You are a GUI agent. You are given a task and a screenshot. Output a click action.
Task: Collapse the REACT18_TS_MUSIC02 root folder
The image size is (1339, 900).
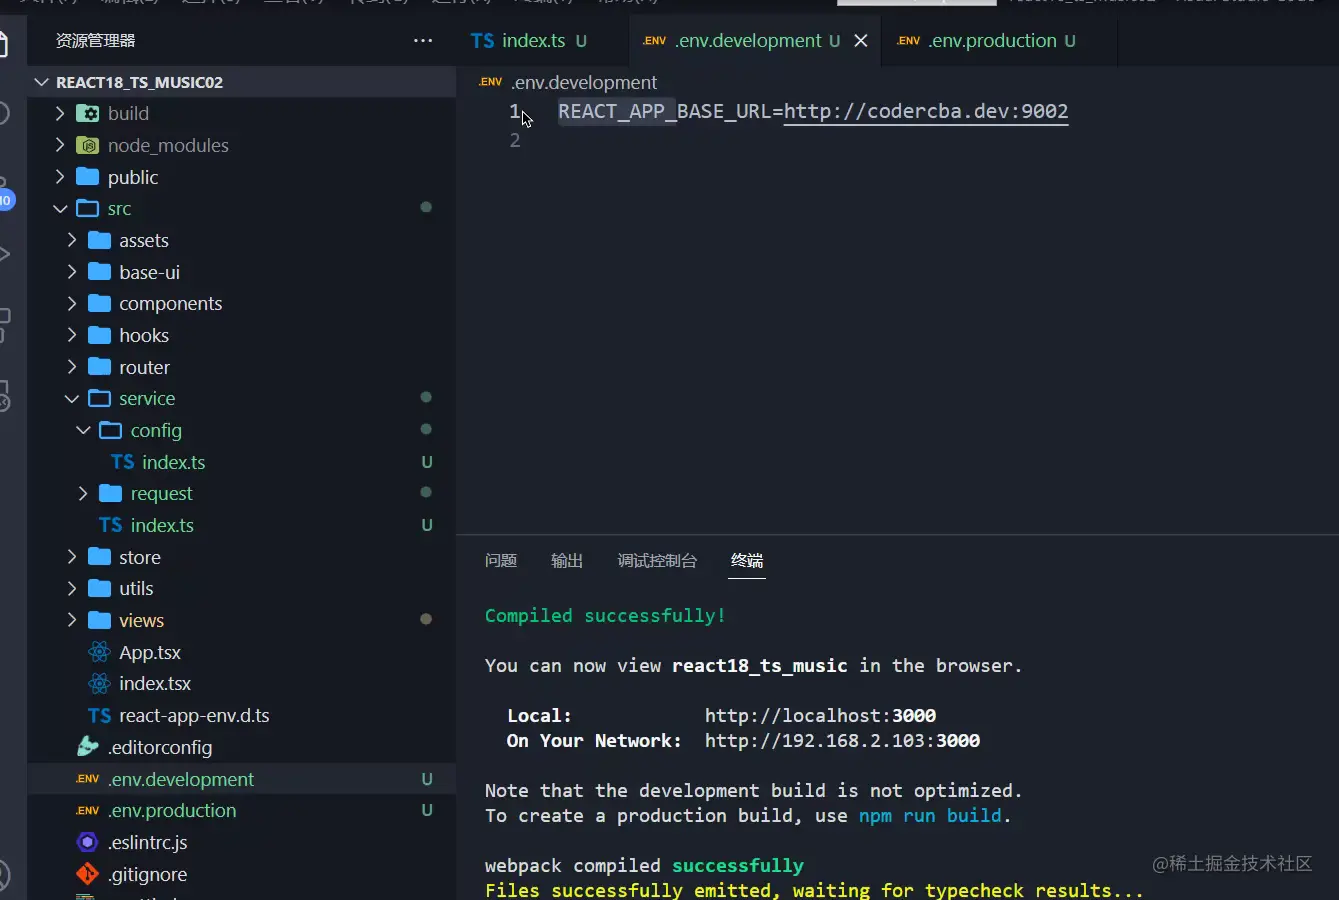pos(41,82)
